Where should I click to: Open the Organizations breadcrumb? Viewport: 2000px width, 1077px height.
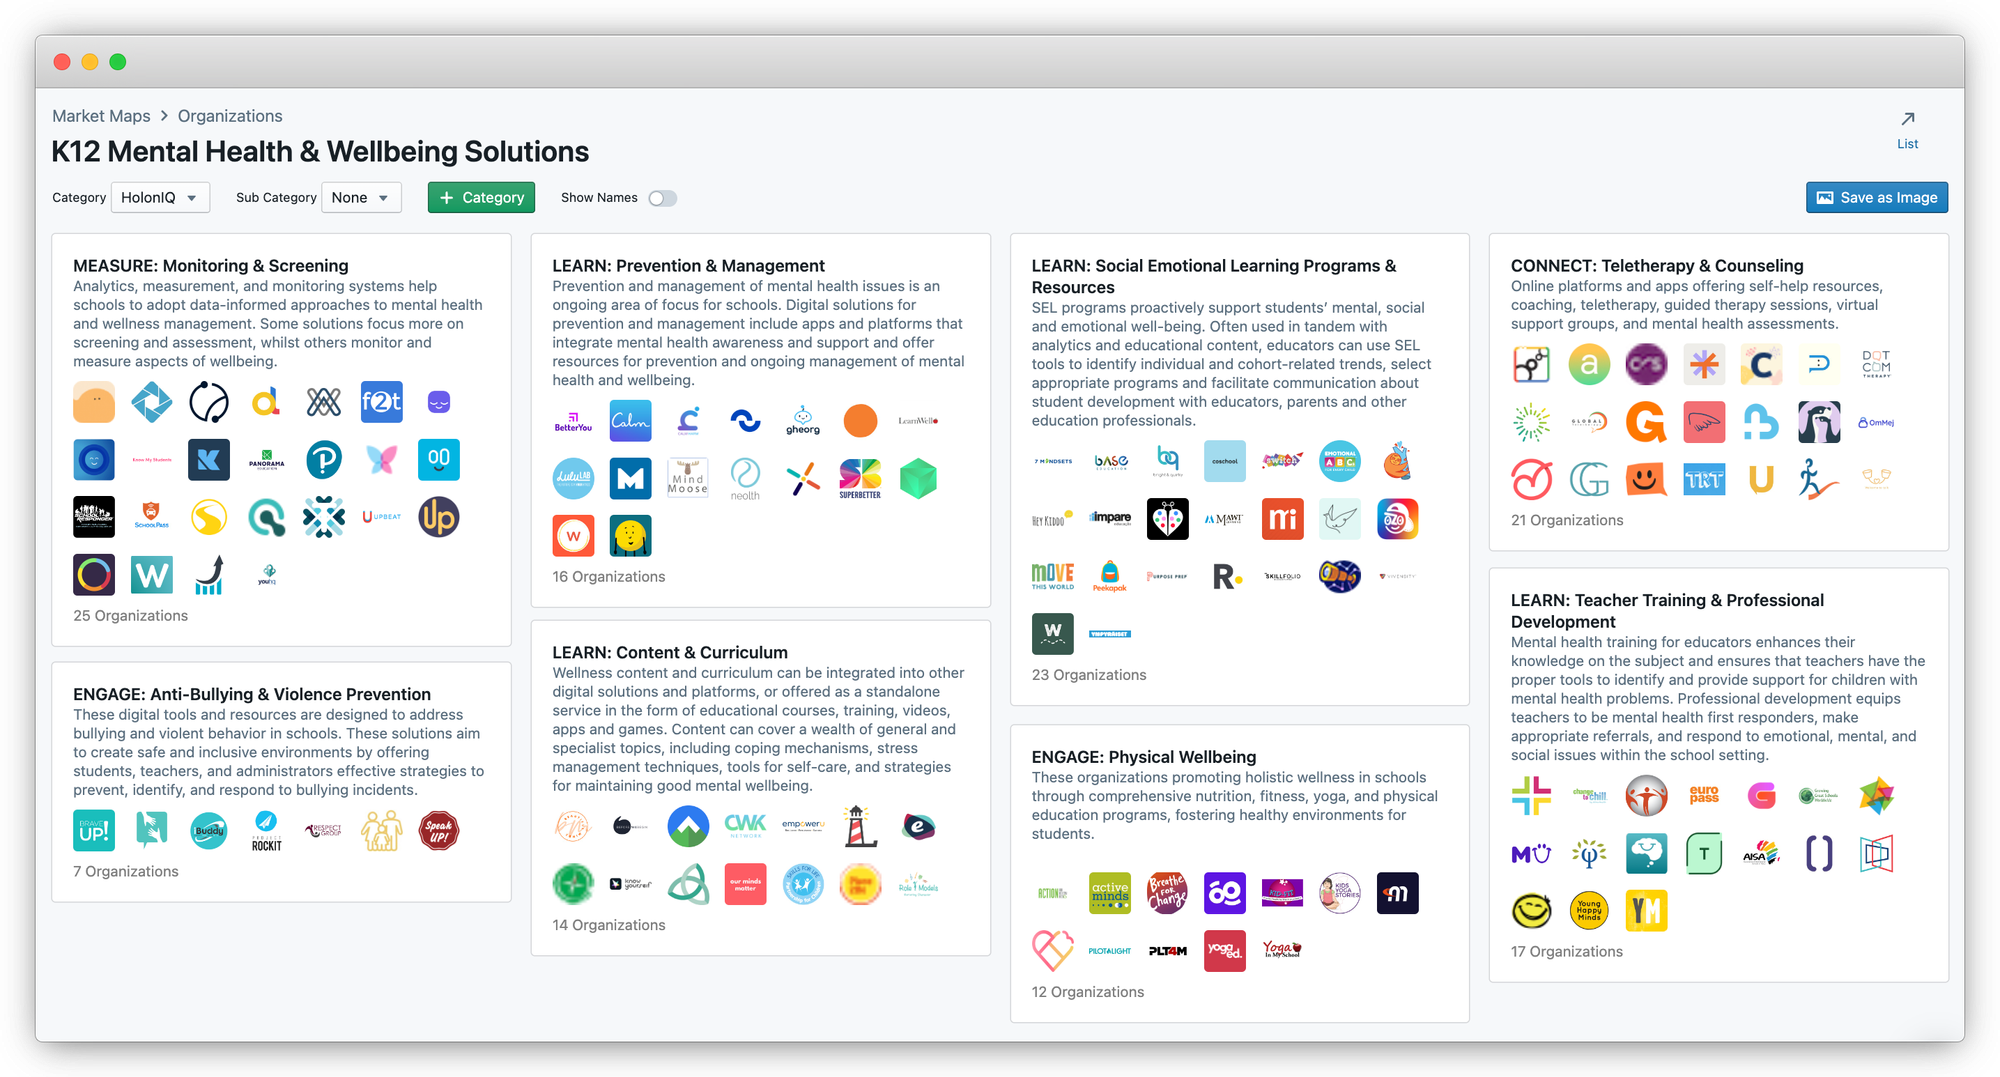pyautogui.click(x=230, y=116)
